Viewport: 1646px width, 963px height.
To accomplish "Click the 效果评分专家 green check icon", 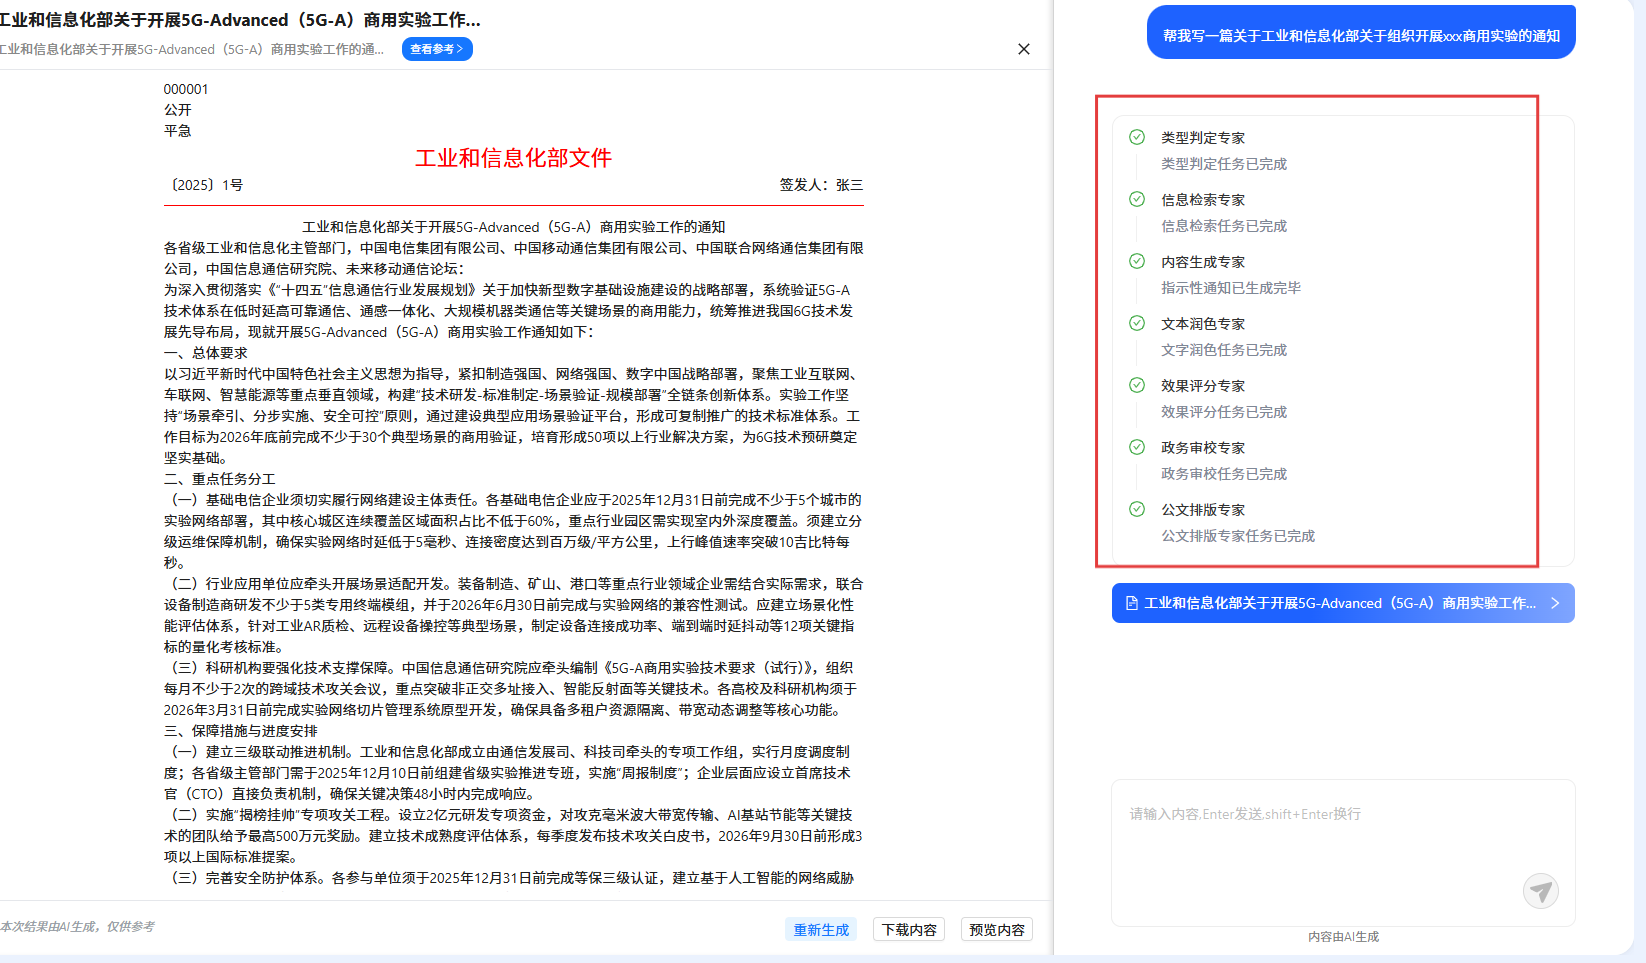I will (1137, 385).
